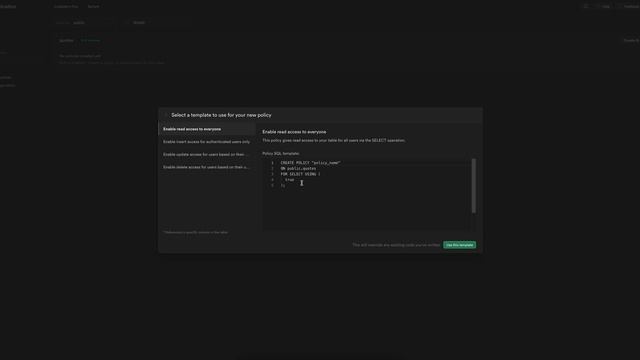Click the policy description mentioning SELECT operation
Image resolution: width=640 pixels, height=360 pixels.
click(333, 140)
